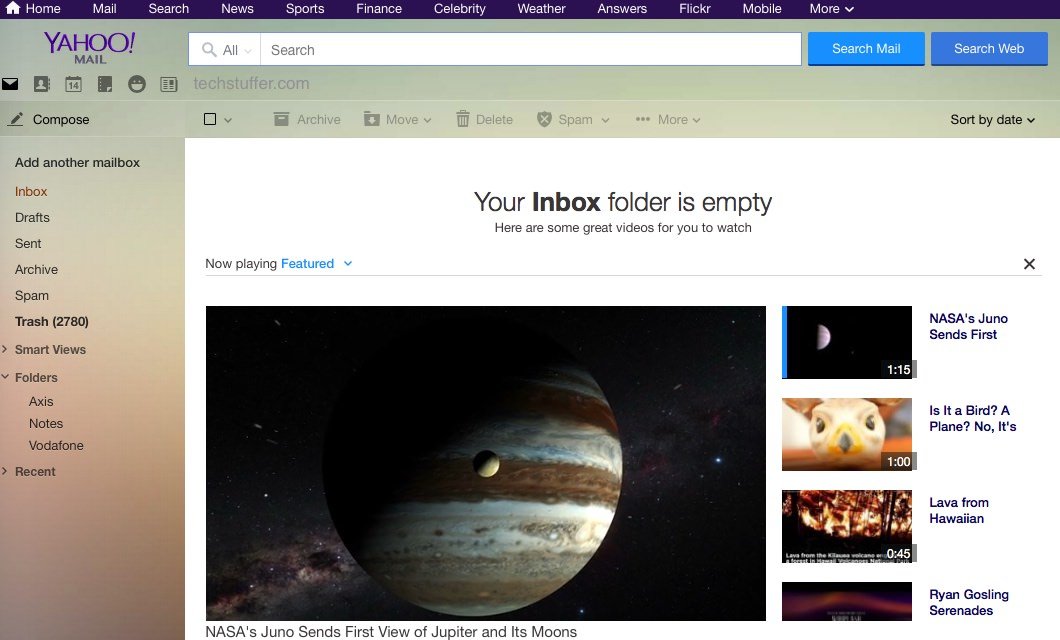
Task: Open Mail in the top bar
Action: click(104, 9)
